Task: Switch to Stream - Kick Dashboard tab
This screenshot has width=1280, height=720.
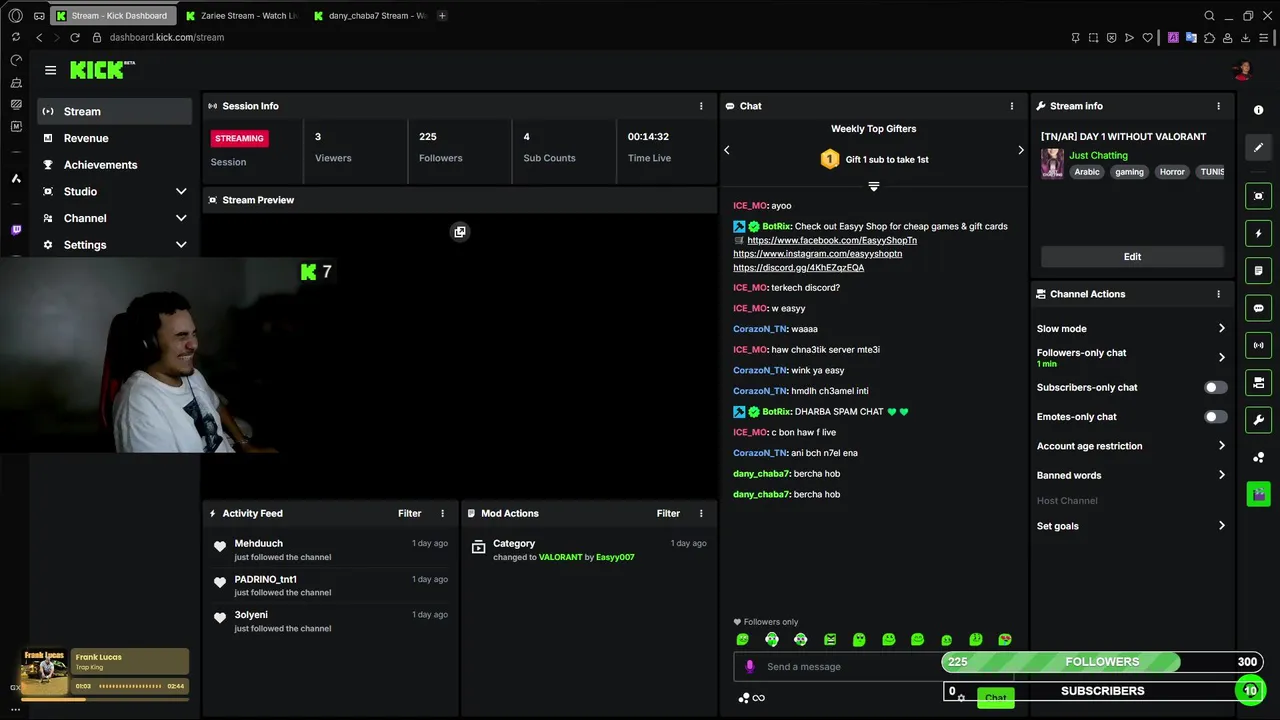Action: (114, 16)
